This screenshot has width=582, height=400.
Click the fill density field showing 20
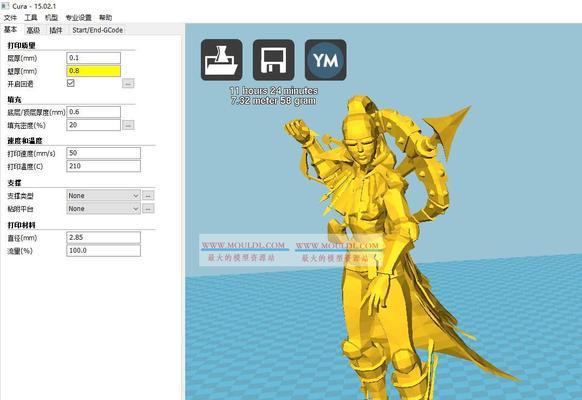tap(94, 125)
